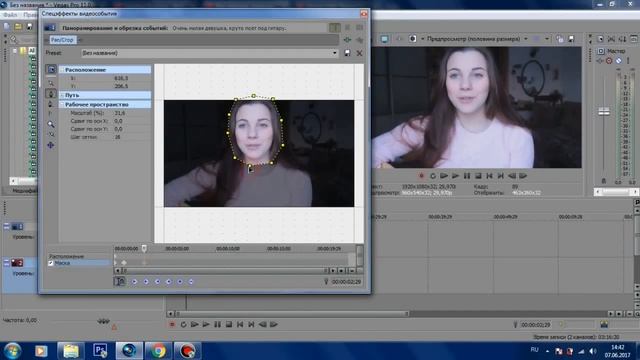Toggle external monitor icon in preview window
Screen dimensions: 640x360
(x=384, y=39)
